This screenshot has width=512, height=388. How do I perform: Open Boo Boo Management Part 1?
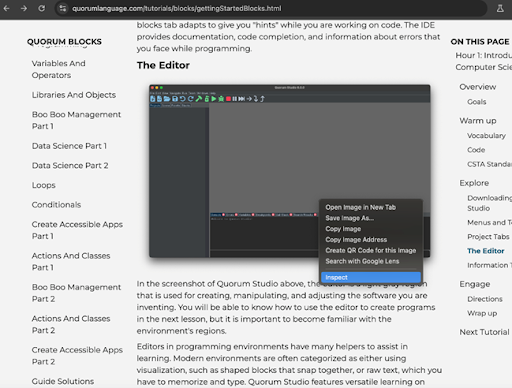pyautogui.click(x=76, y=120)
